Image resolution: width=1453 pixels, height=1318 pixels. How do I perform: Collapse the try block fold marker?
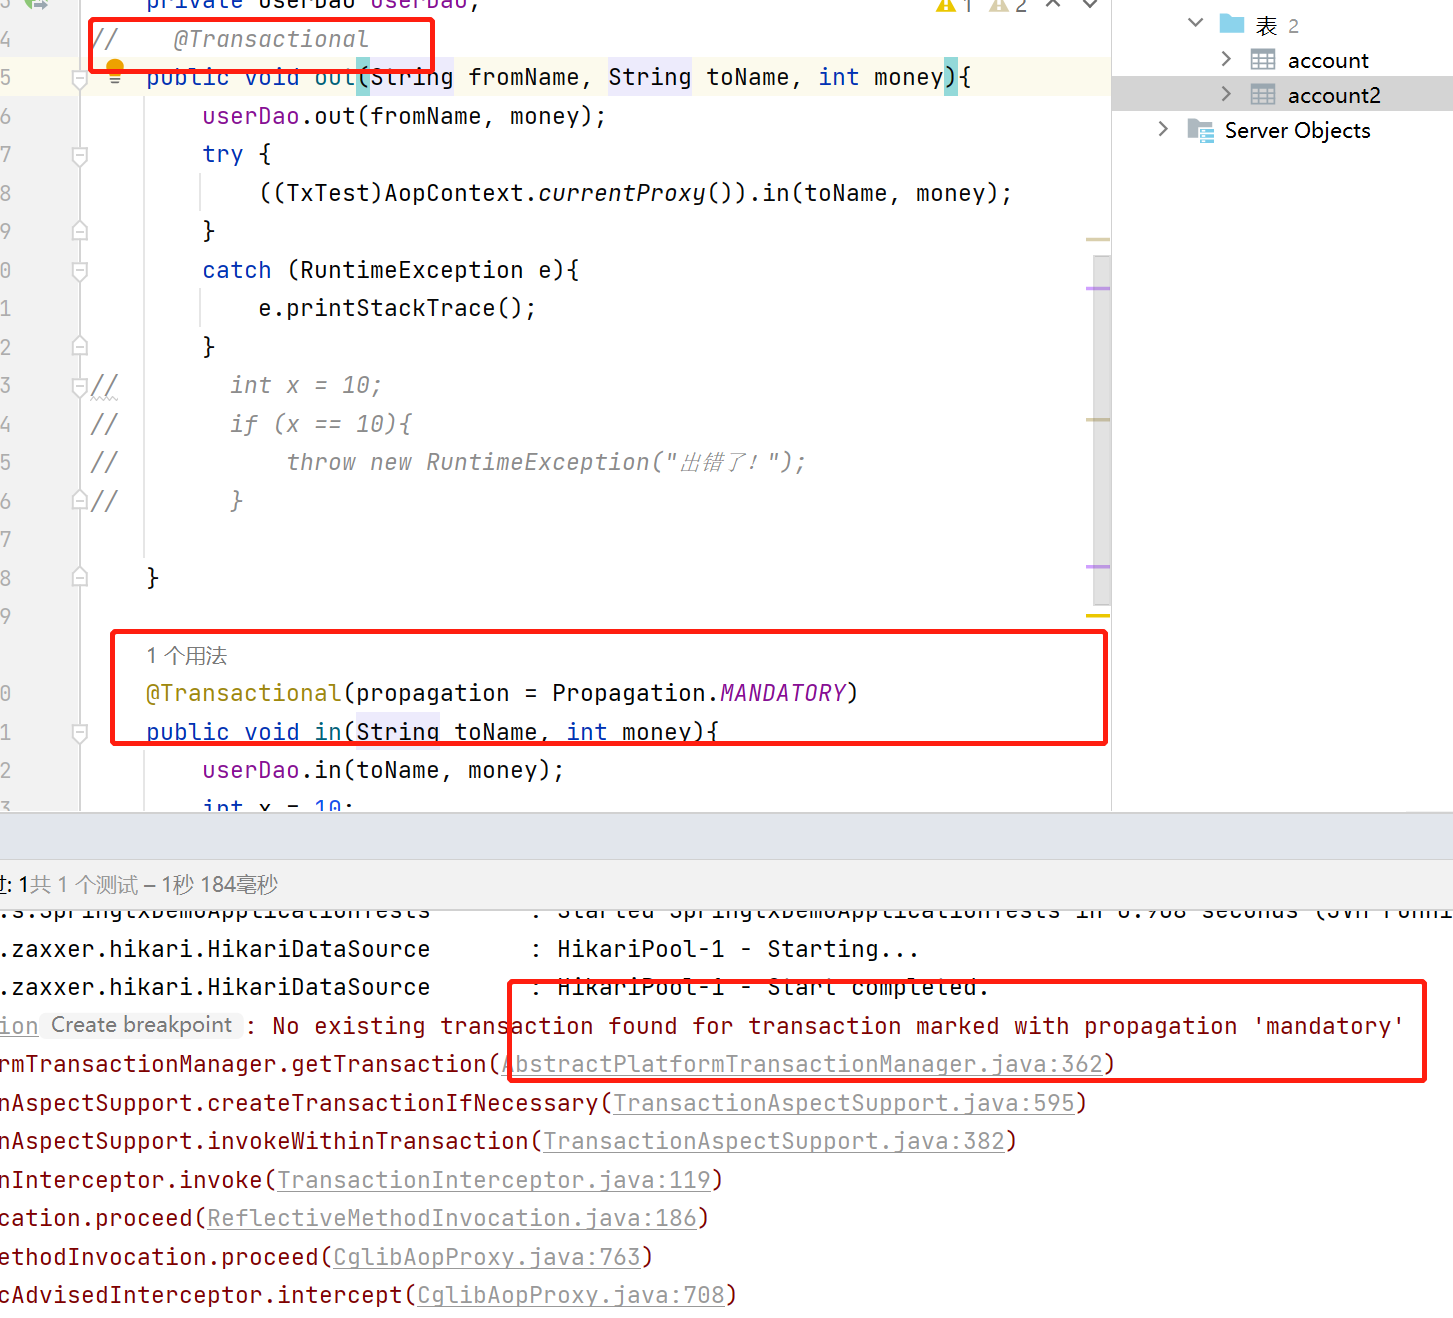(x=80, y=155)
